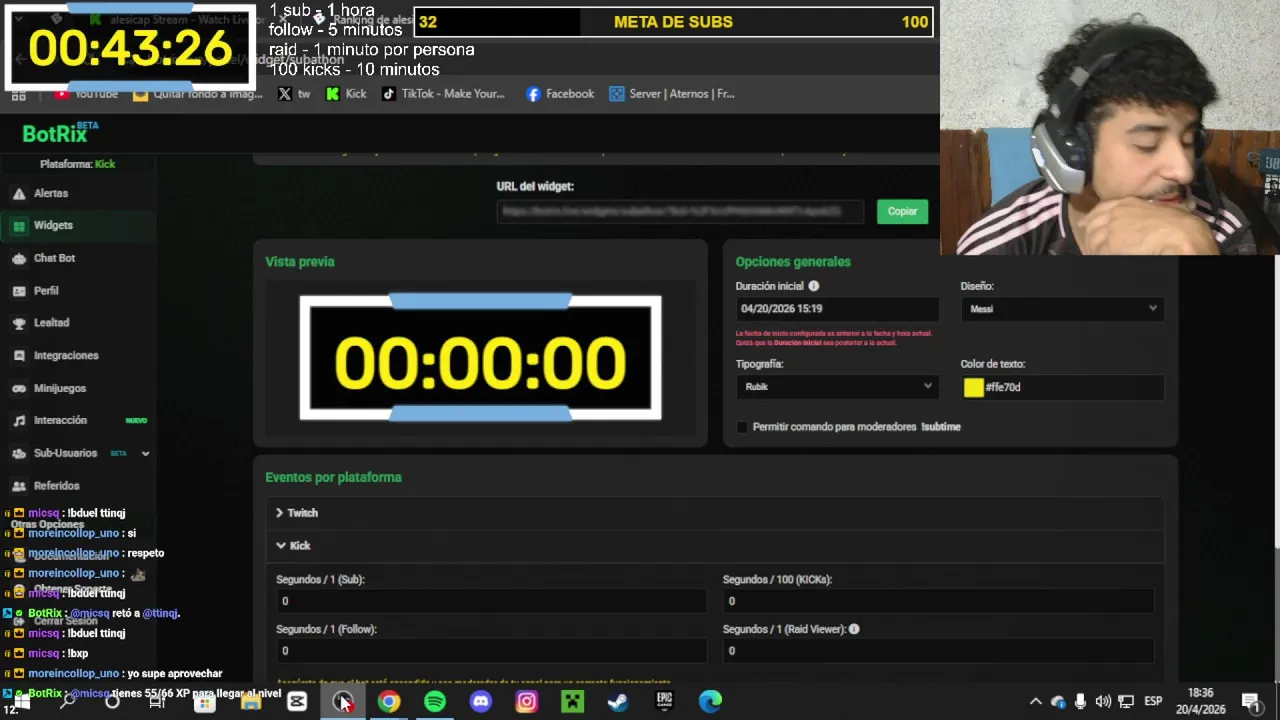Screen dimensions: 1280x720
Task: Click the Segundos / 1 (Raid Viewer) field
Action: (x=938, y=651)
